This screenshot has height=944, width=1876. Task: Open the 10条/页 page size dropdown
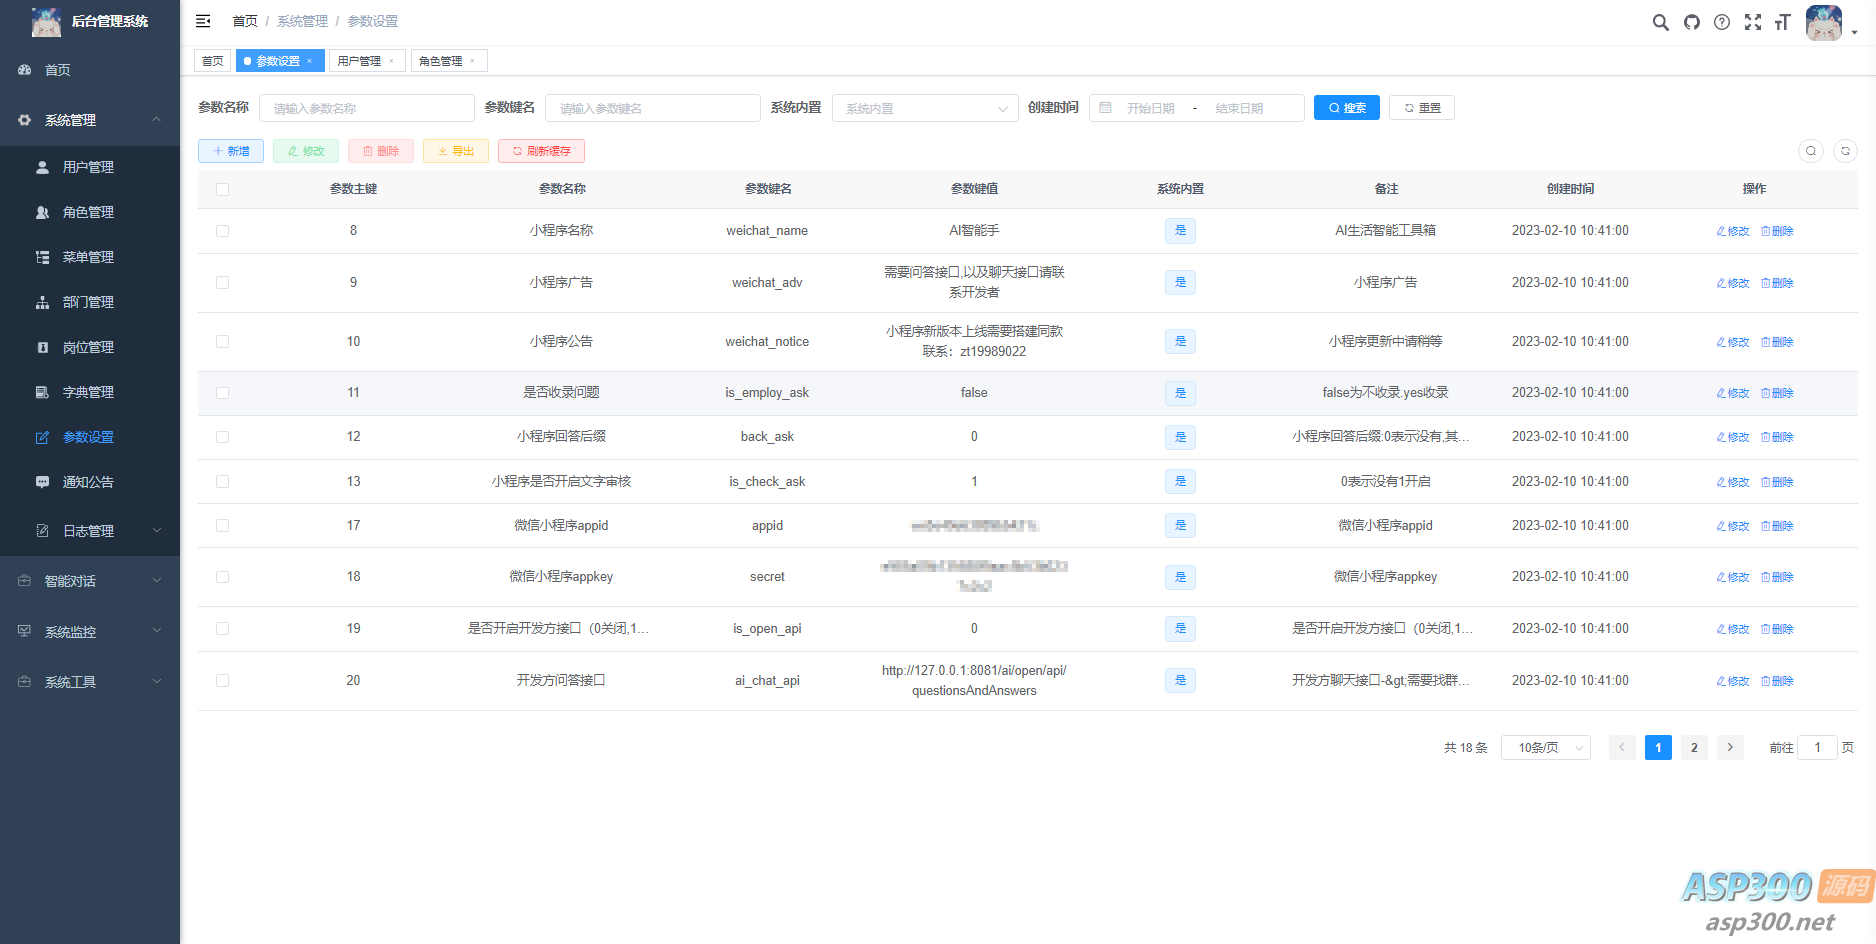(1546, 748)
